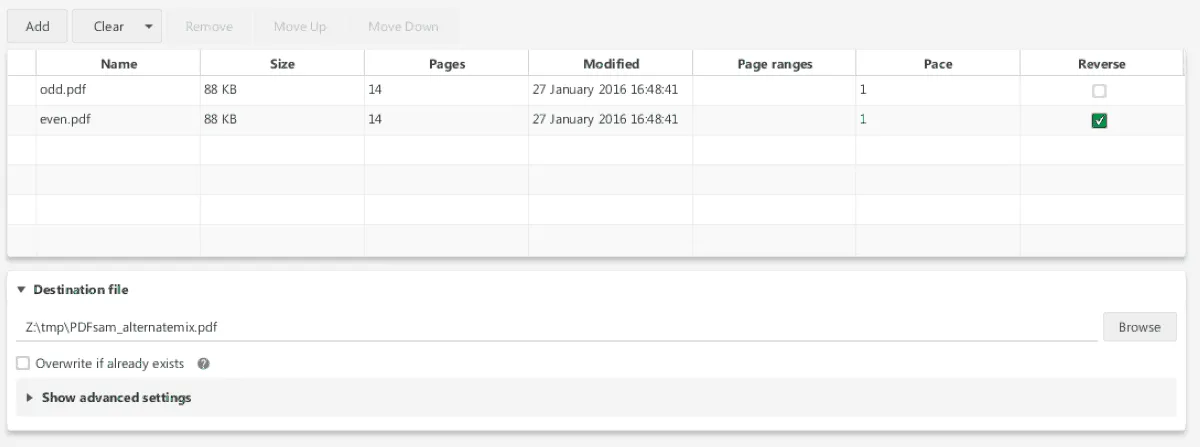The height and width of the screenshot is (447, 1200).
Task: Select the even.pdf row
Action: point(118,119)
